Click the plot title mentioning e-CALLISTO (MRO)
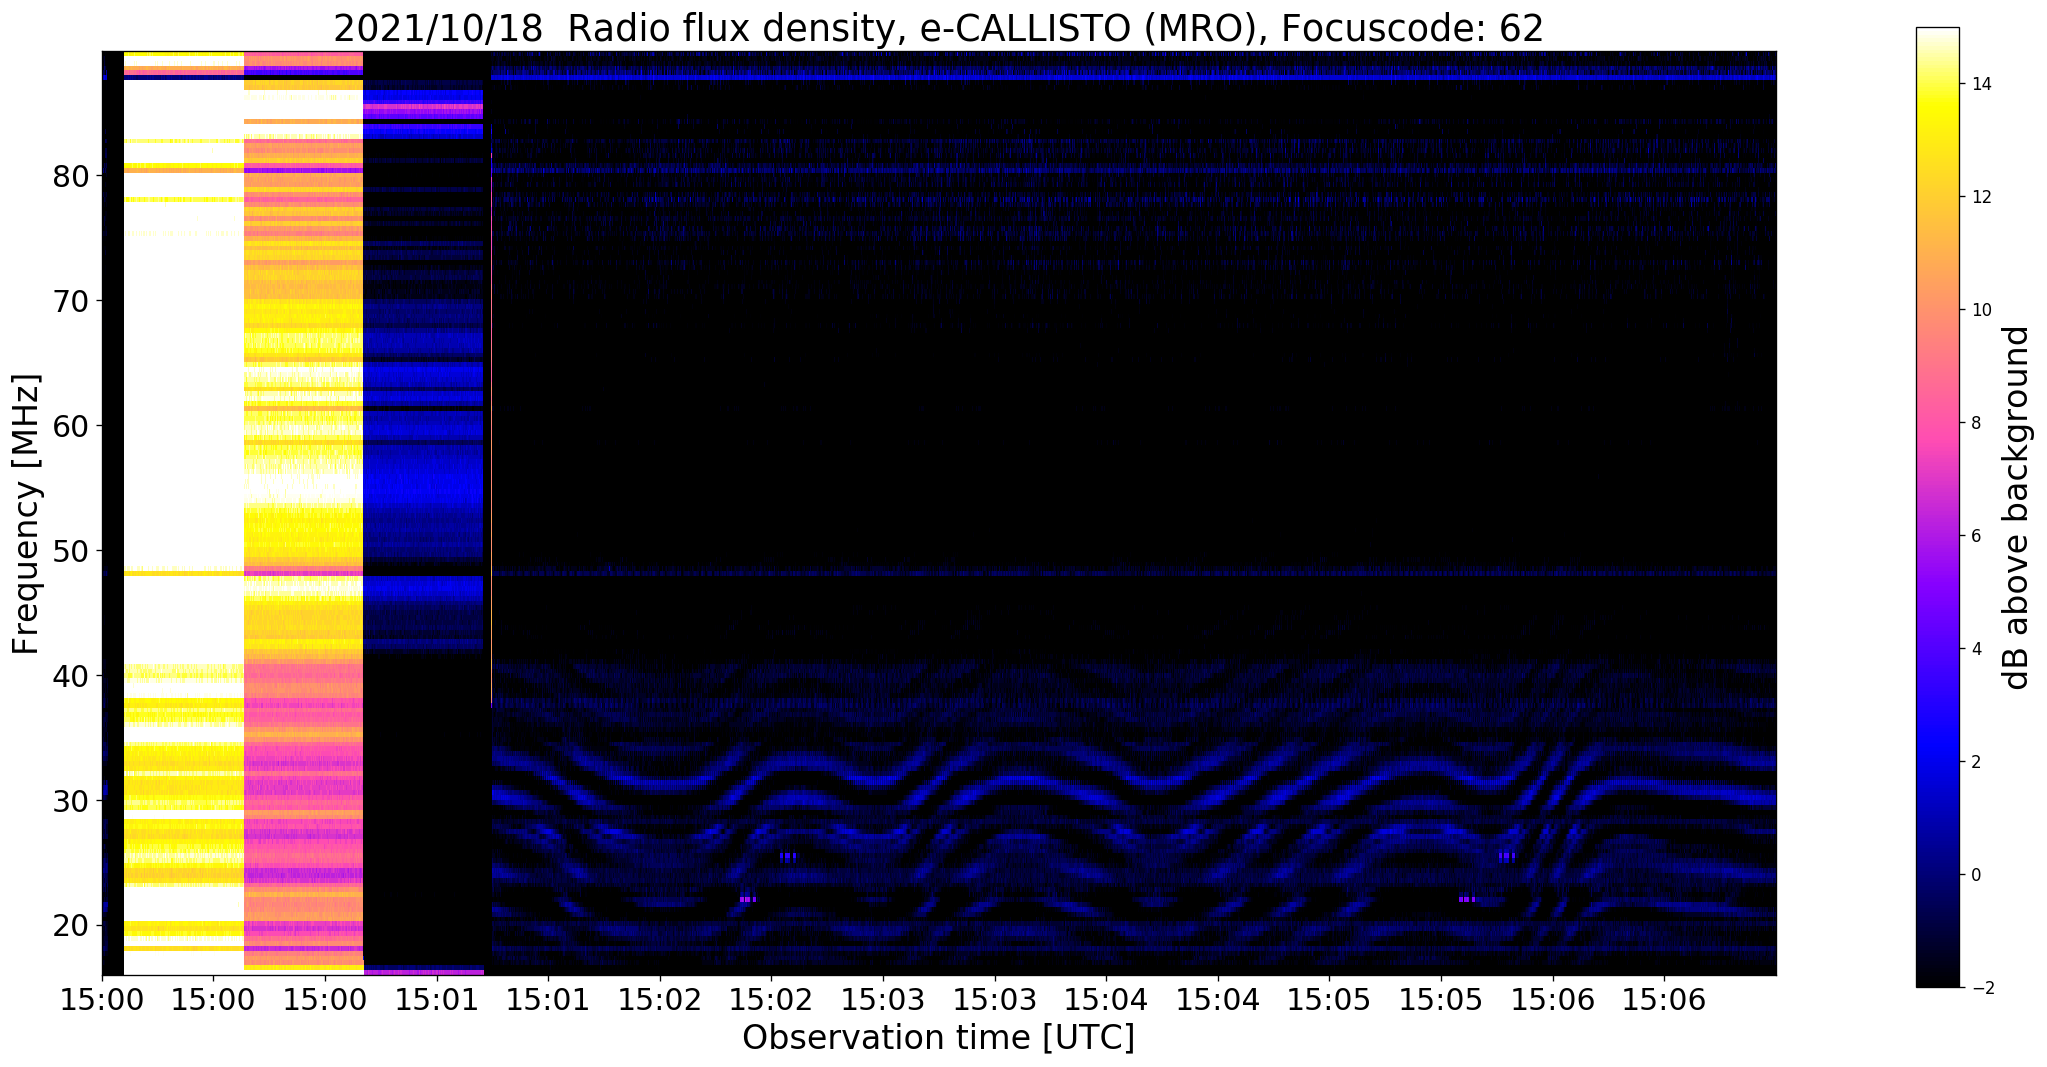This screenshot has height=1067, width=2047. click(x=938, y=28)
